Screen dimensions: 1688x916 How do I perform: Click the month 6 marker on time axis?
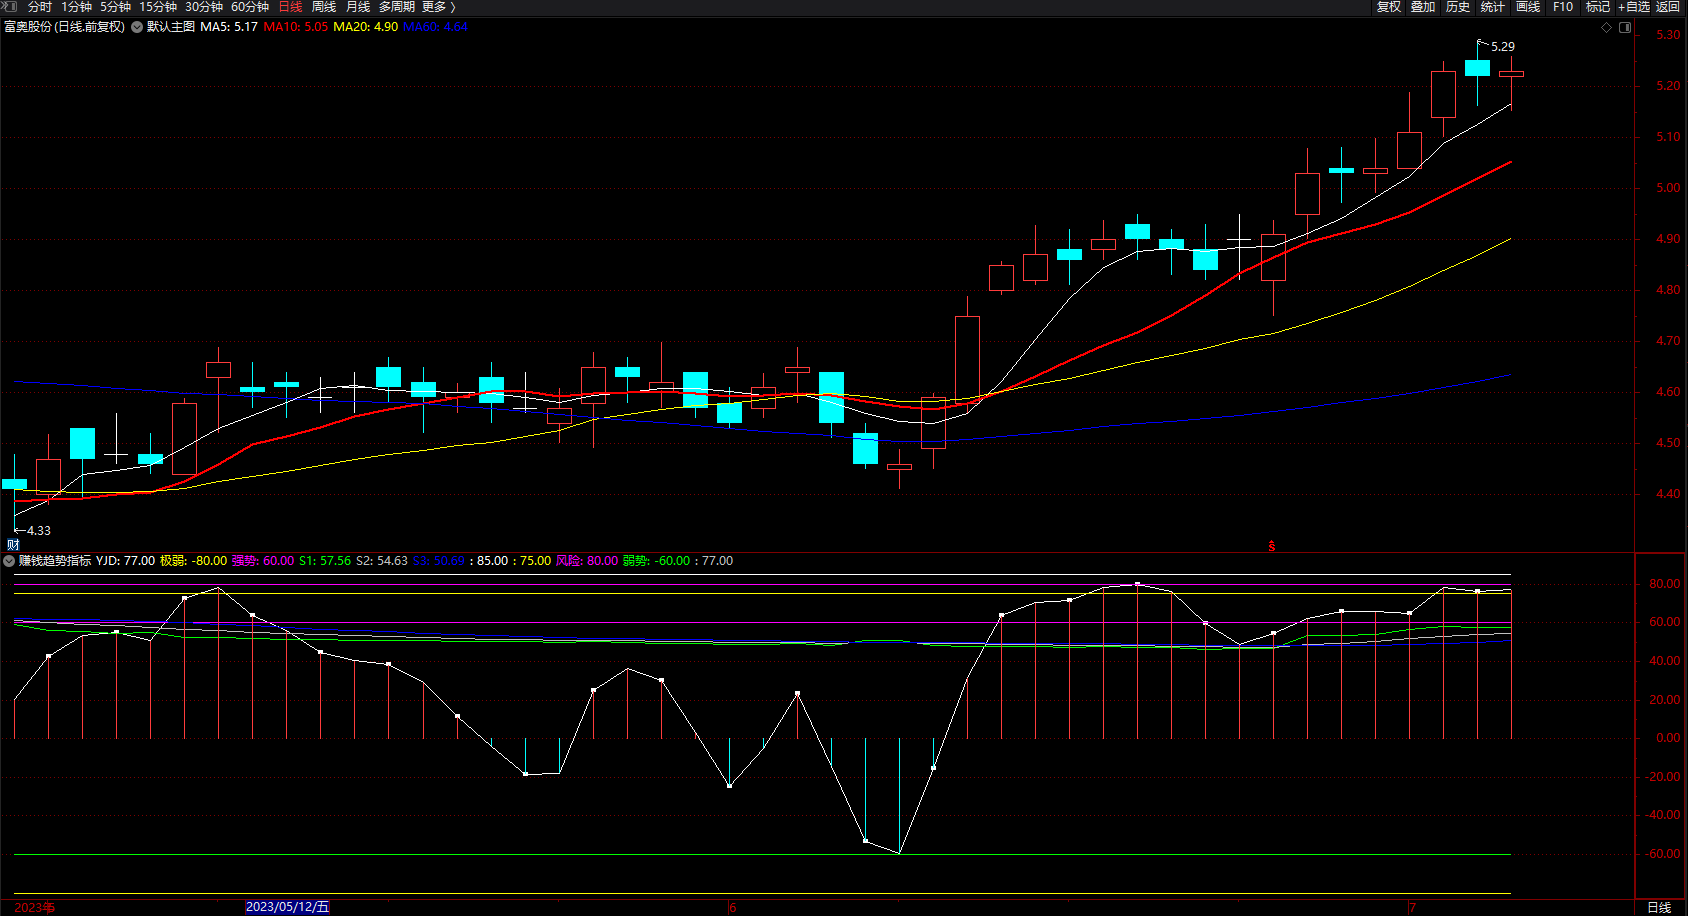click(732, 908)
